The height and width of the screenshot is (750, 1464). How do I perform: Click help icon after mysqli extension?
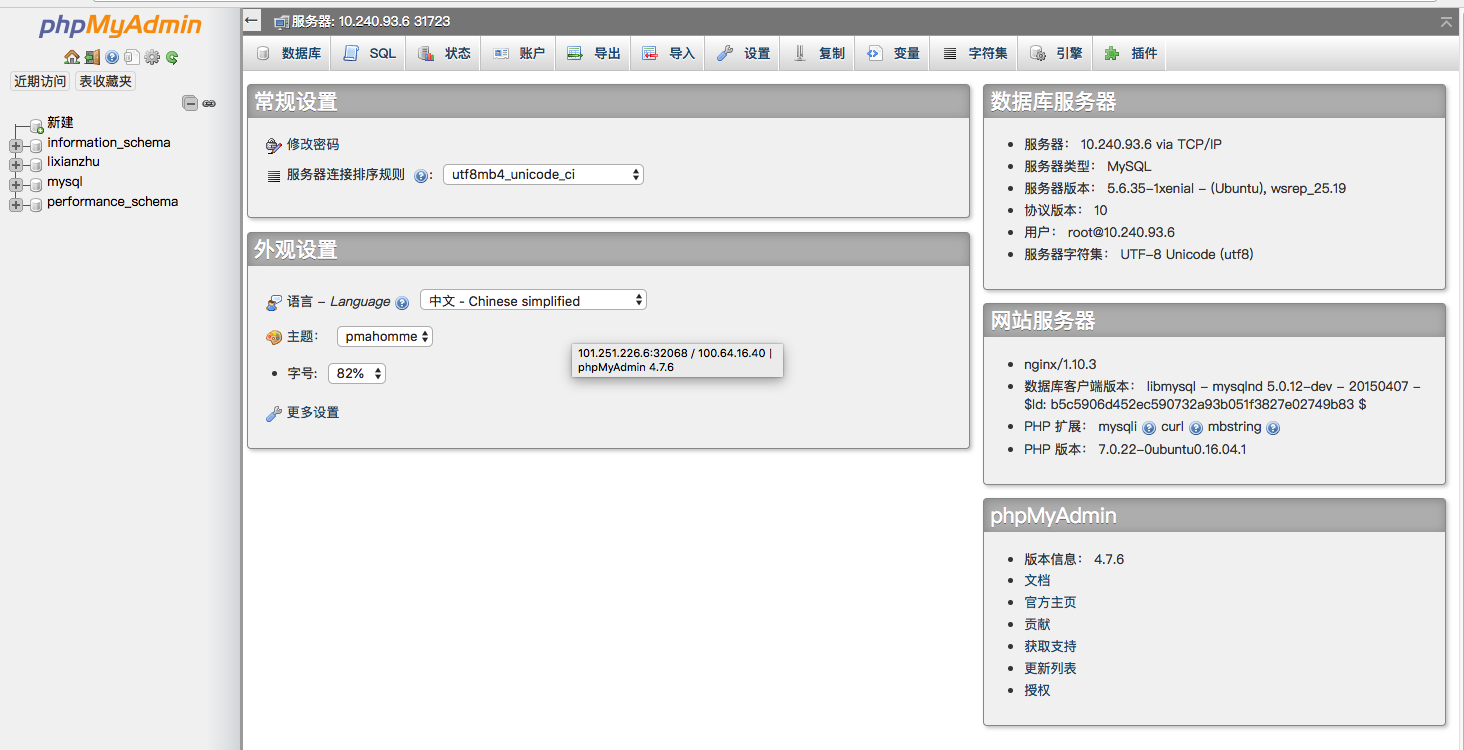point(1149,428)
